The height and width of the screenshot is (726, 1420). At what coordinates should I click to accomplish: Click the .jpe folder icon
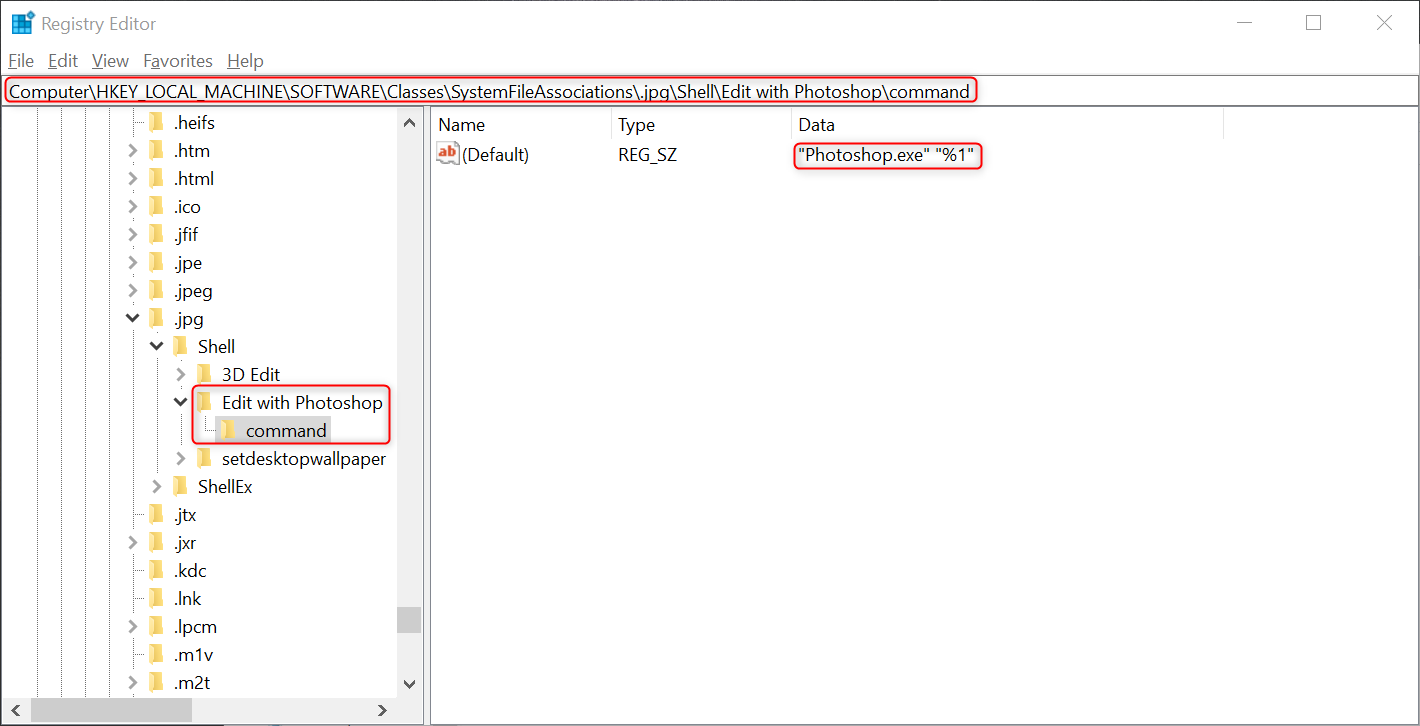tap(156, 263)
